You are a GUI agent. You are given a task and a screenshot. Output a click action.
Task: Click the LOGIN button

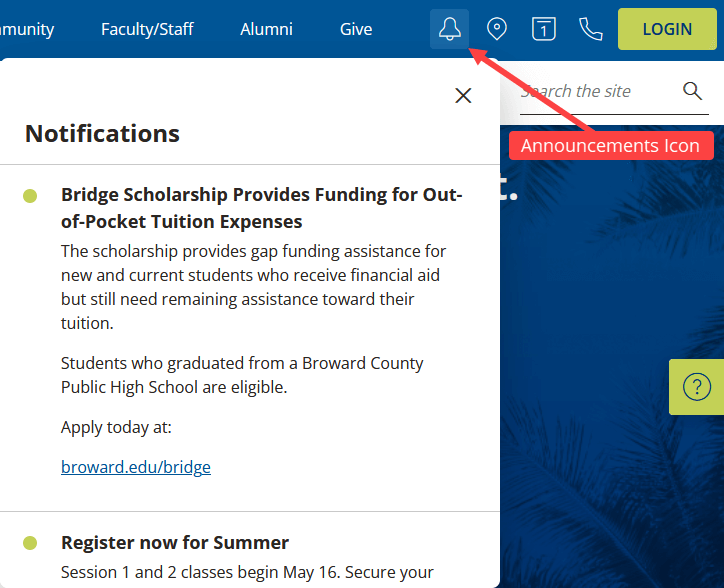click(667, 29)
